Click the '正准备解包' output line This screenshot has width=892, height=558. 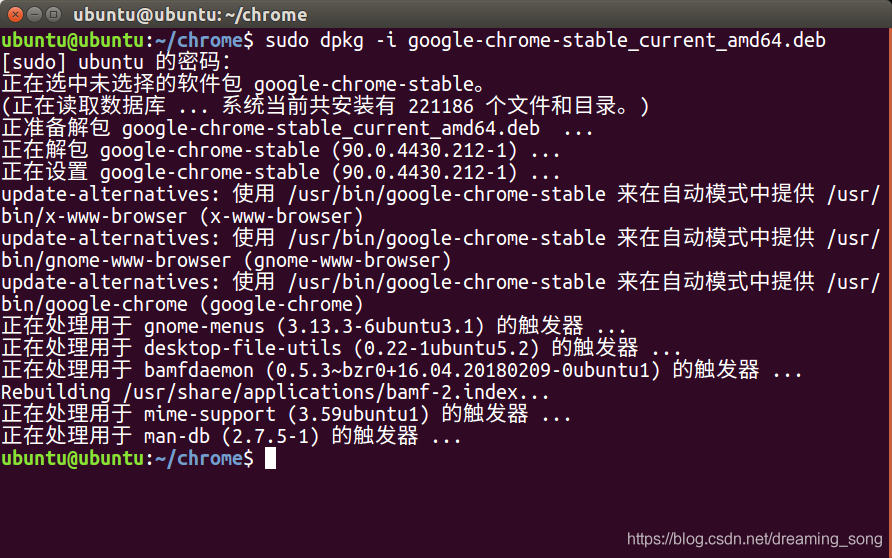coord(297,129)
